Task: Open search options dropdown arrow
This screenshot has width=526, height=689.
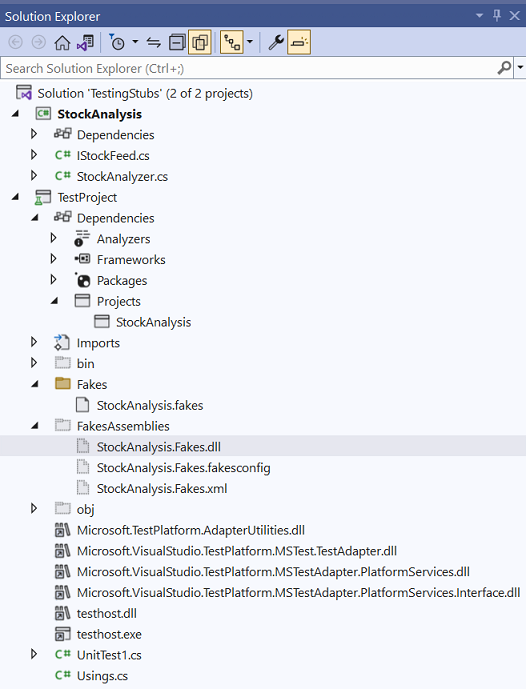Action: [520, 68]
